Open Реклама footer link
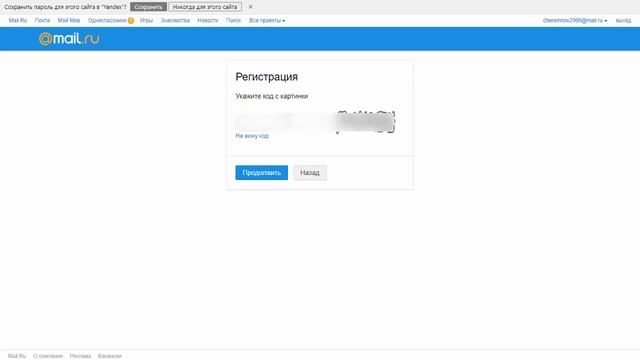640x360 pixels. tap(80, 356)
